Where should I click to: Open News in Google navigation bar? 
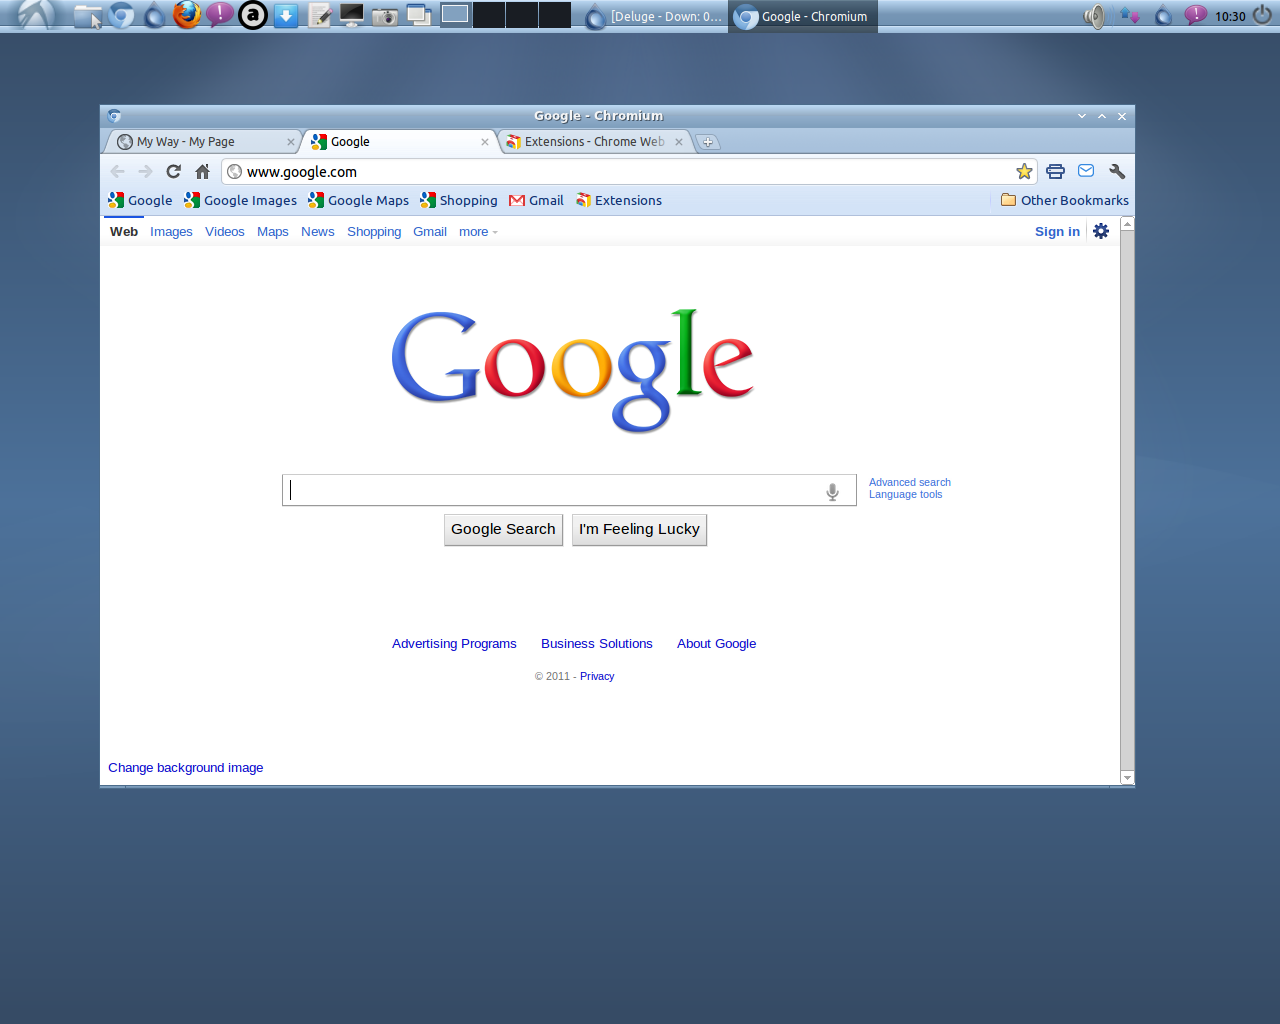318,232
